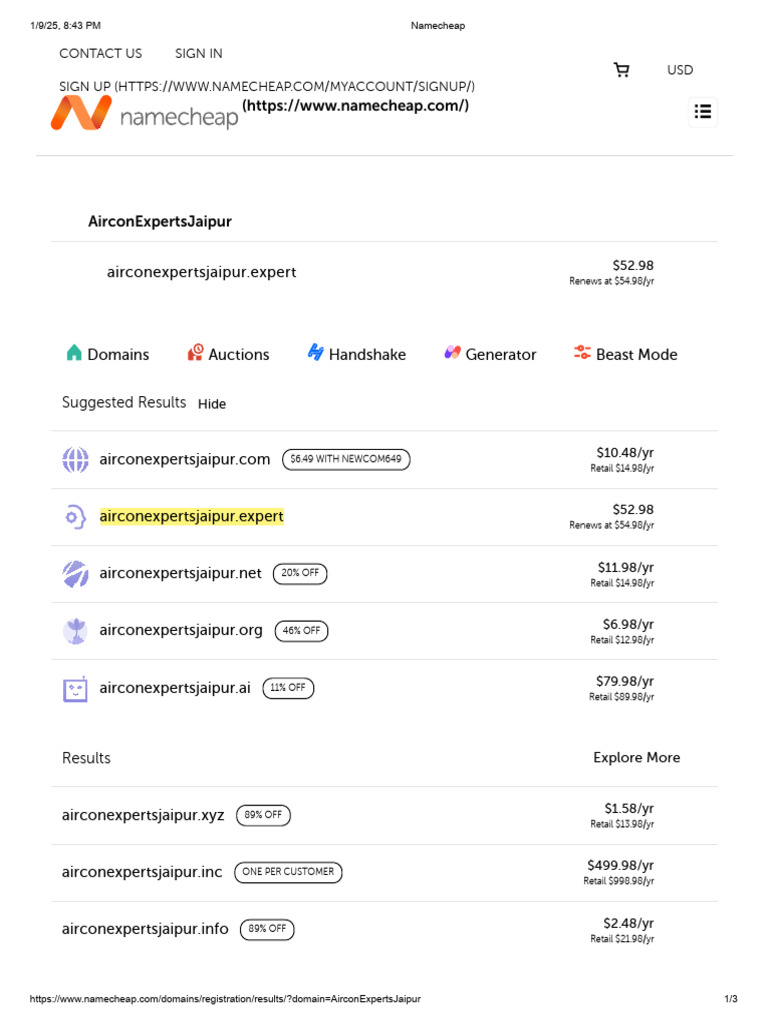Viewport: 768px width, 1024px height.
Task: Expand Explore More results
Action: coord(636,758)
